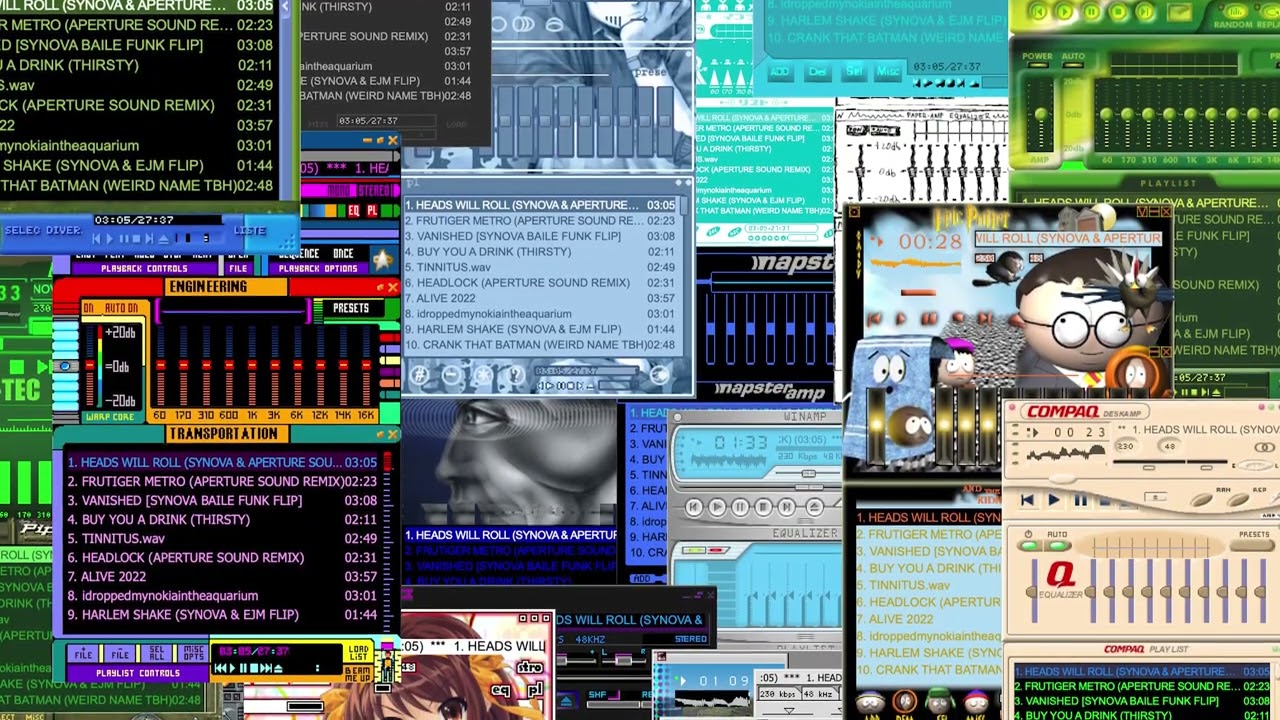This screenshot has width=1280, height=720.
Task: Select '9. HARLEM SHAKE' in Transportation playlist
Action: [x=222, y=614]
